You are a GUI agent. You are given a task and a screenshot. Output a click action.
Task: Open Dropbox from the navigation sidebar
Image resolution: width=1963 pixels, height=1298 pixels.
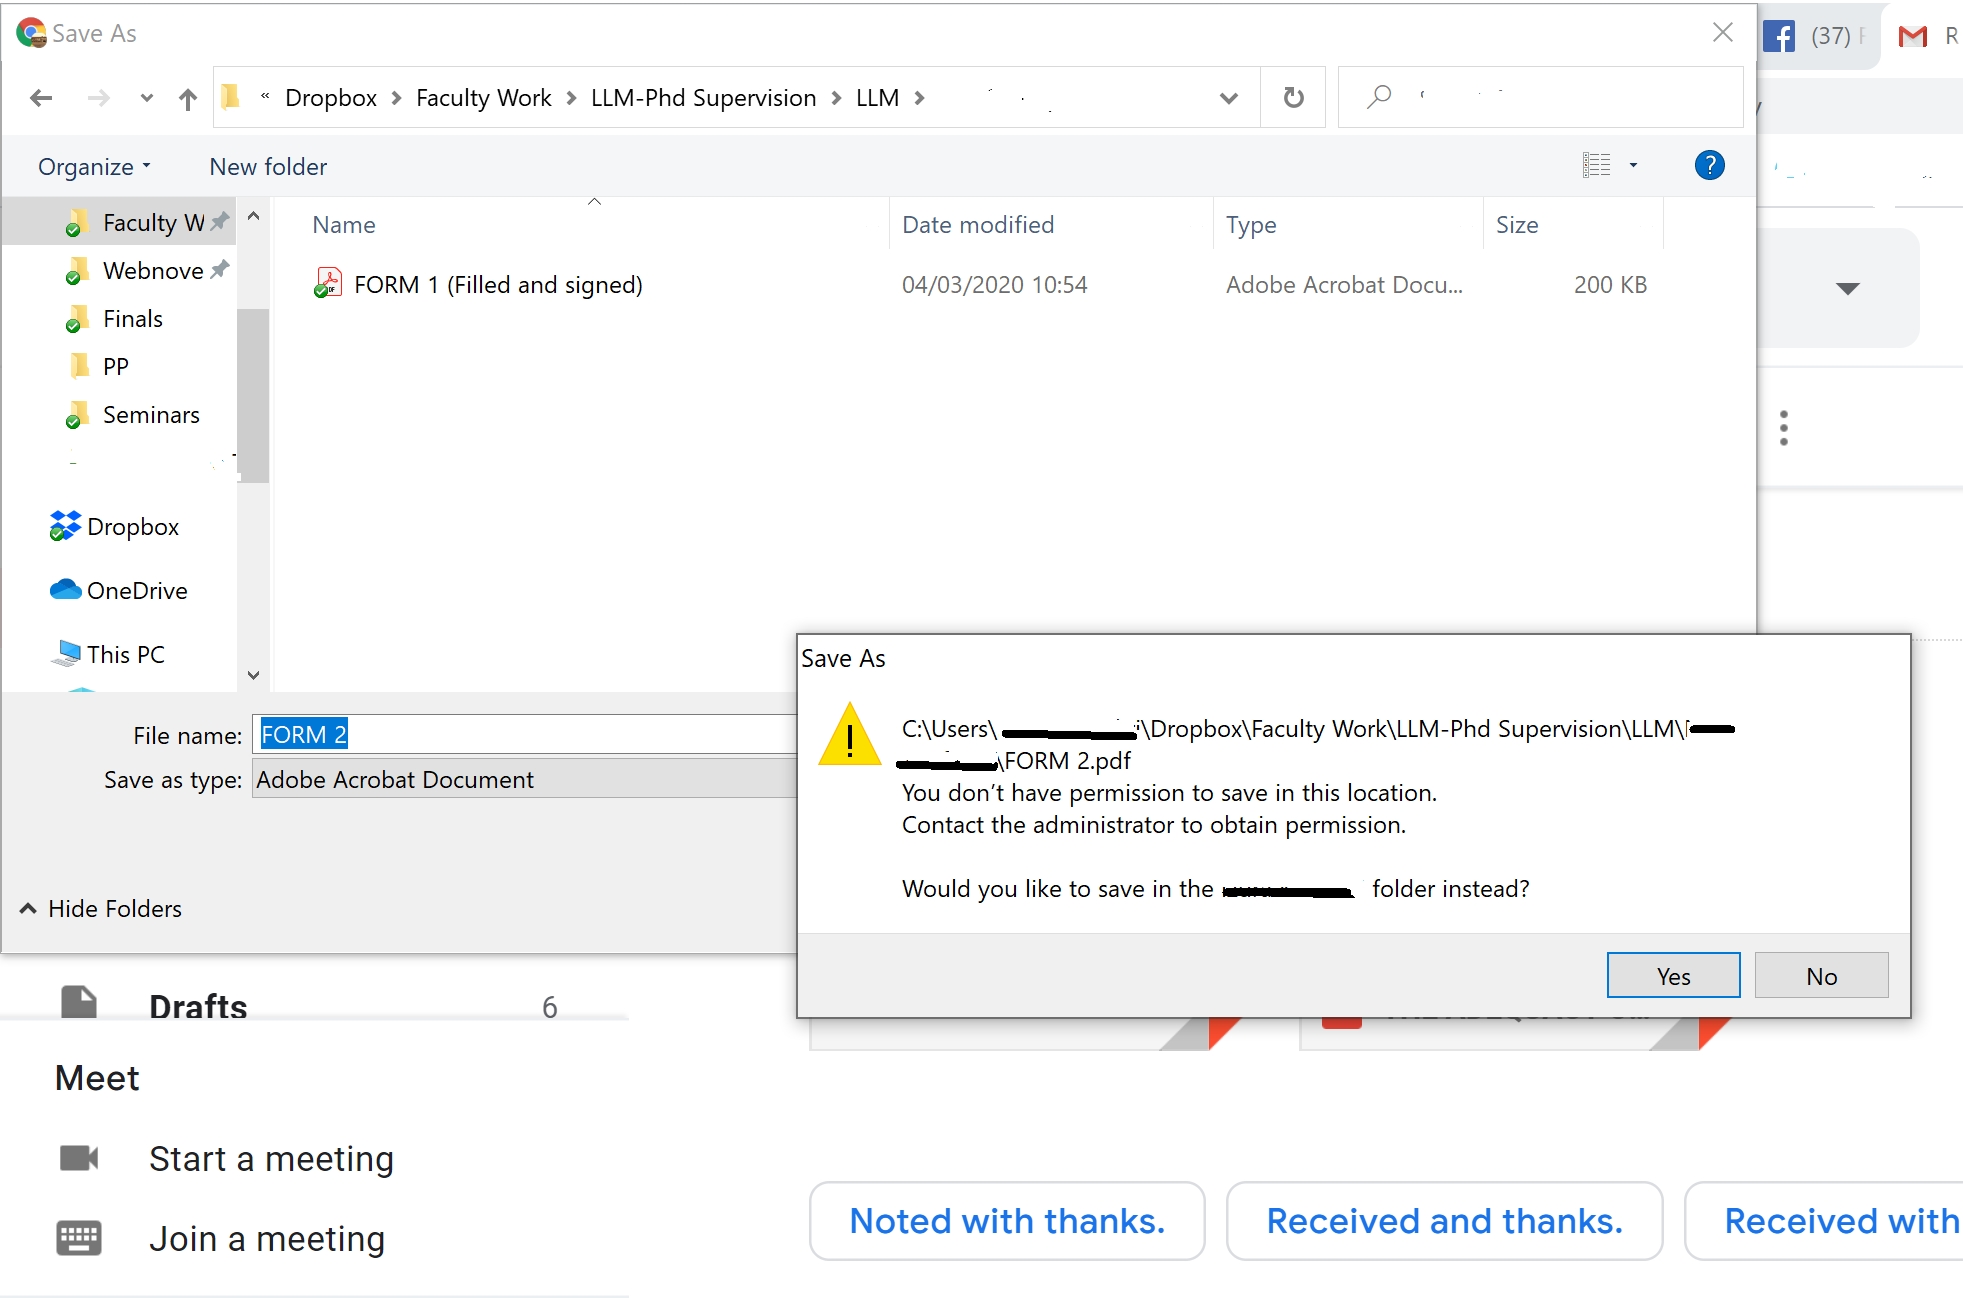point(133,527)
